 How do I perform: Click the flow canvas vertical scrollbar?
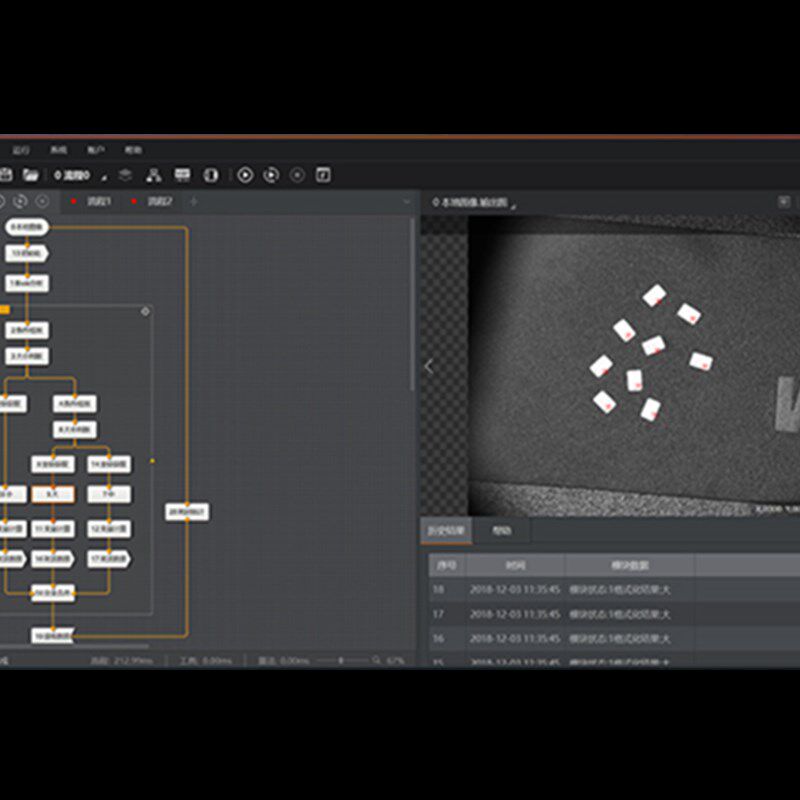[x=411, y=305]
